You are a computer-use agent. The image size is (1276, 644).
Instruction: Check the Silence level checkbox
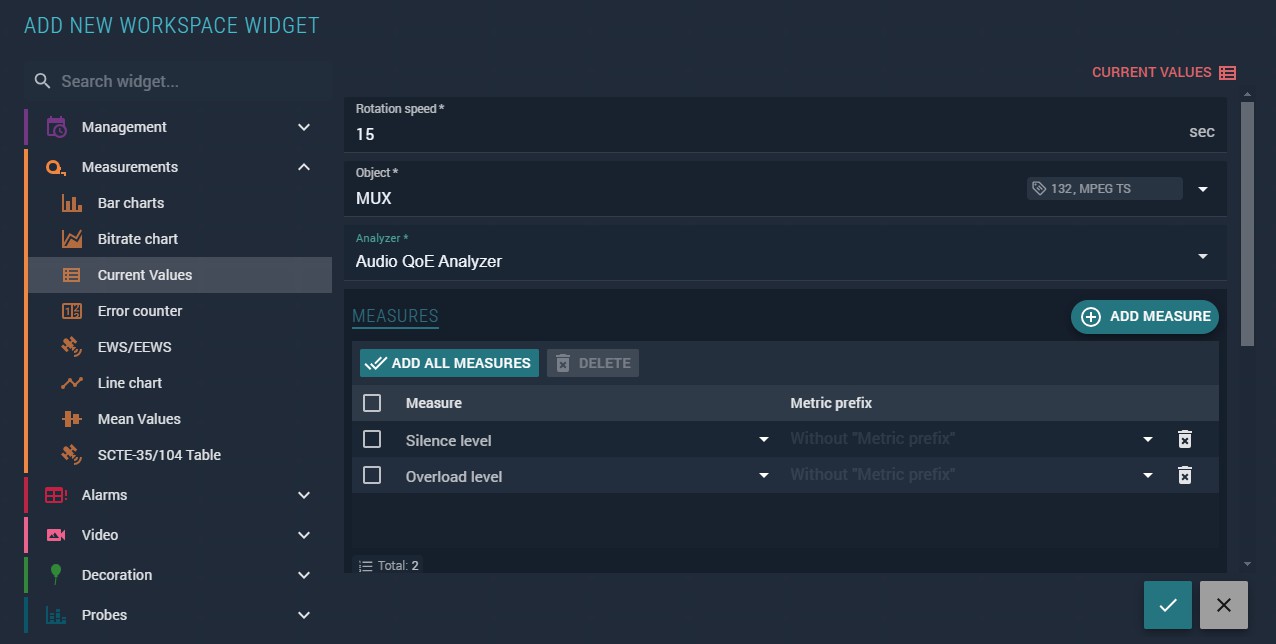coord(372,439)
